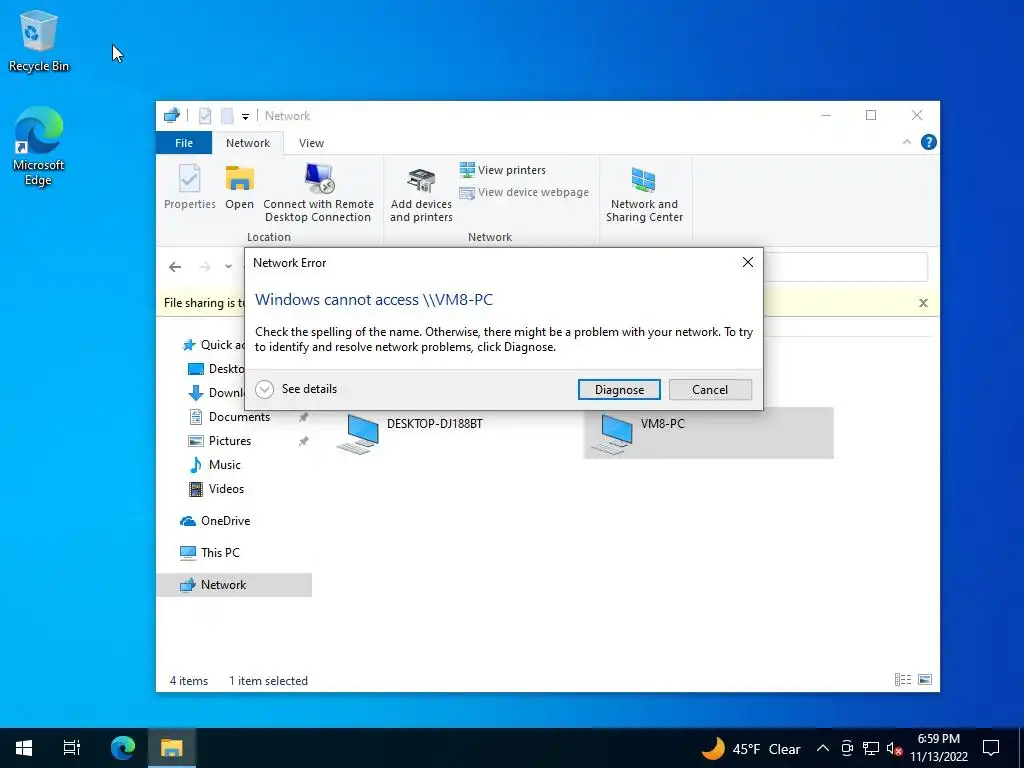Click the muted volume tray icon

tap(895, 748)
